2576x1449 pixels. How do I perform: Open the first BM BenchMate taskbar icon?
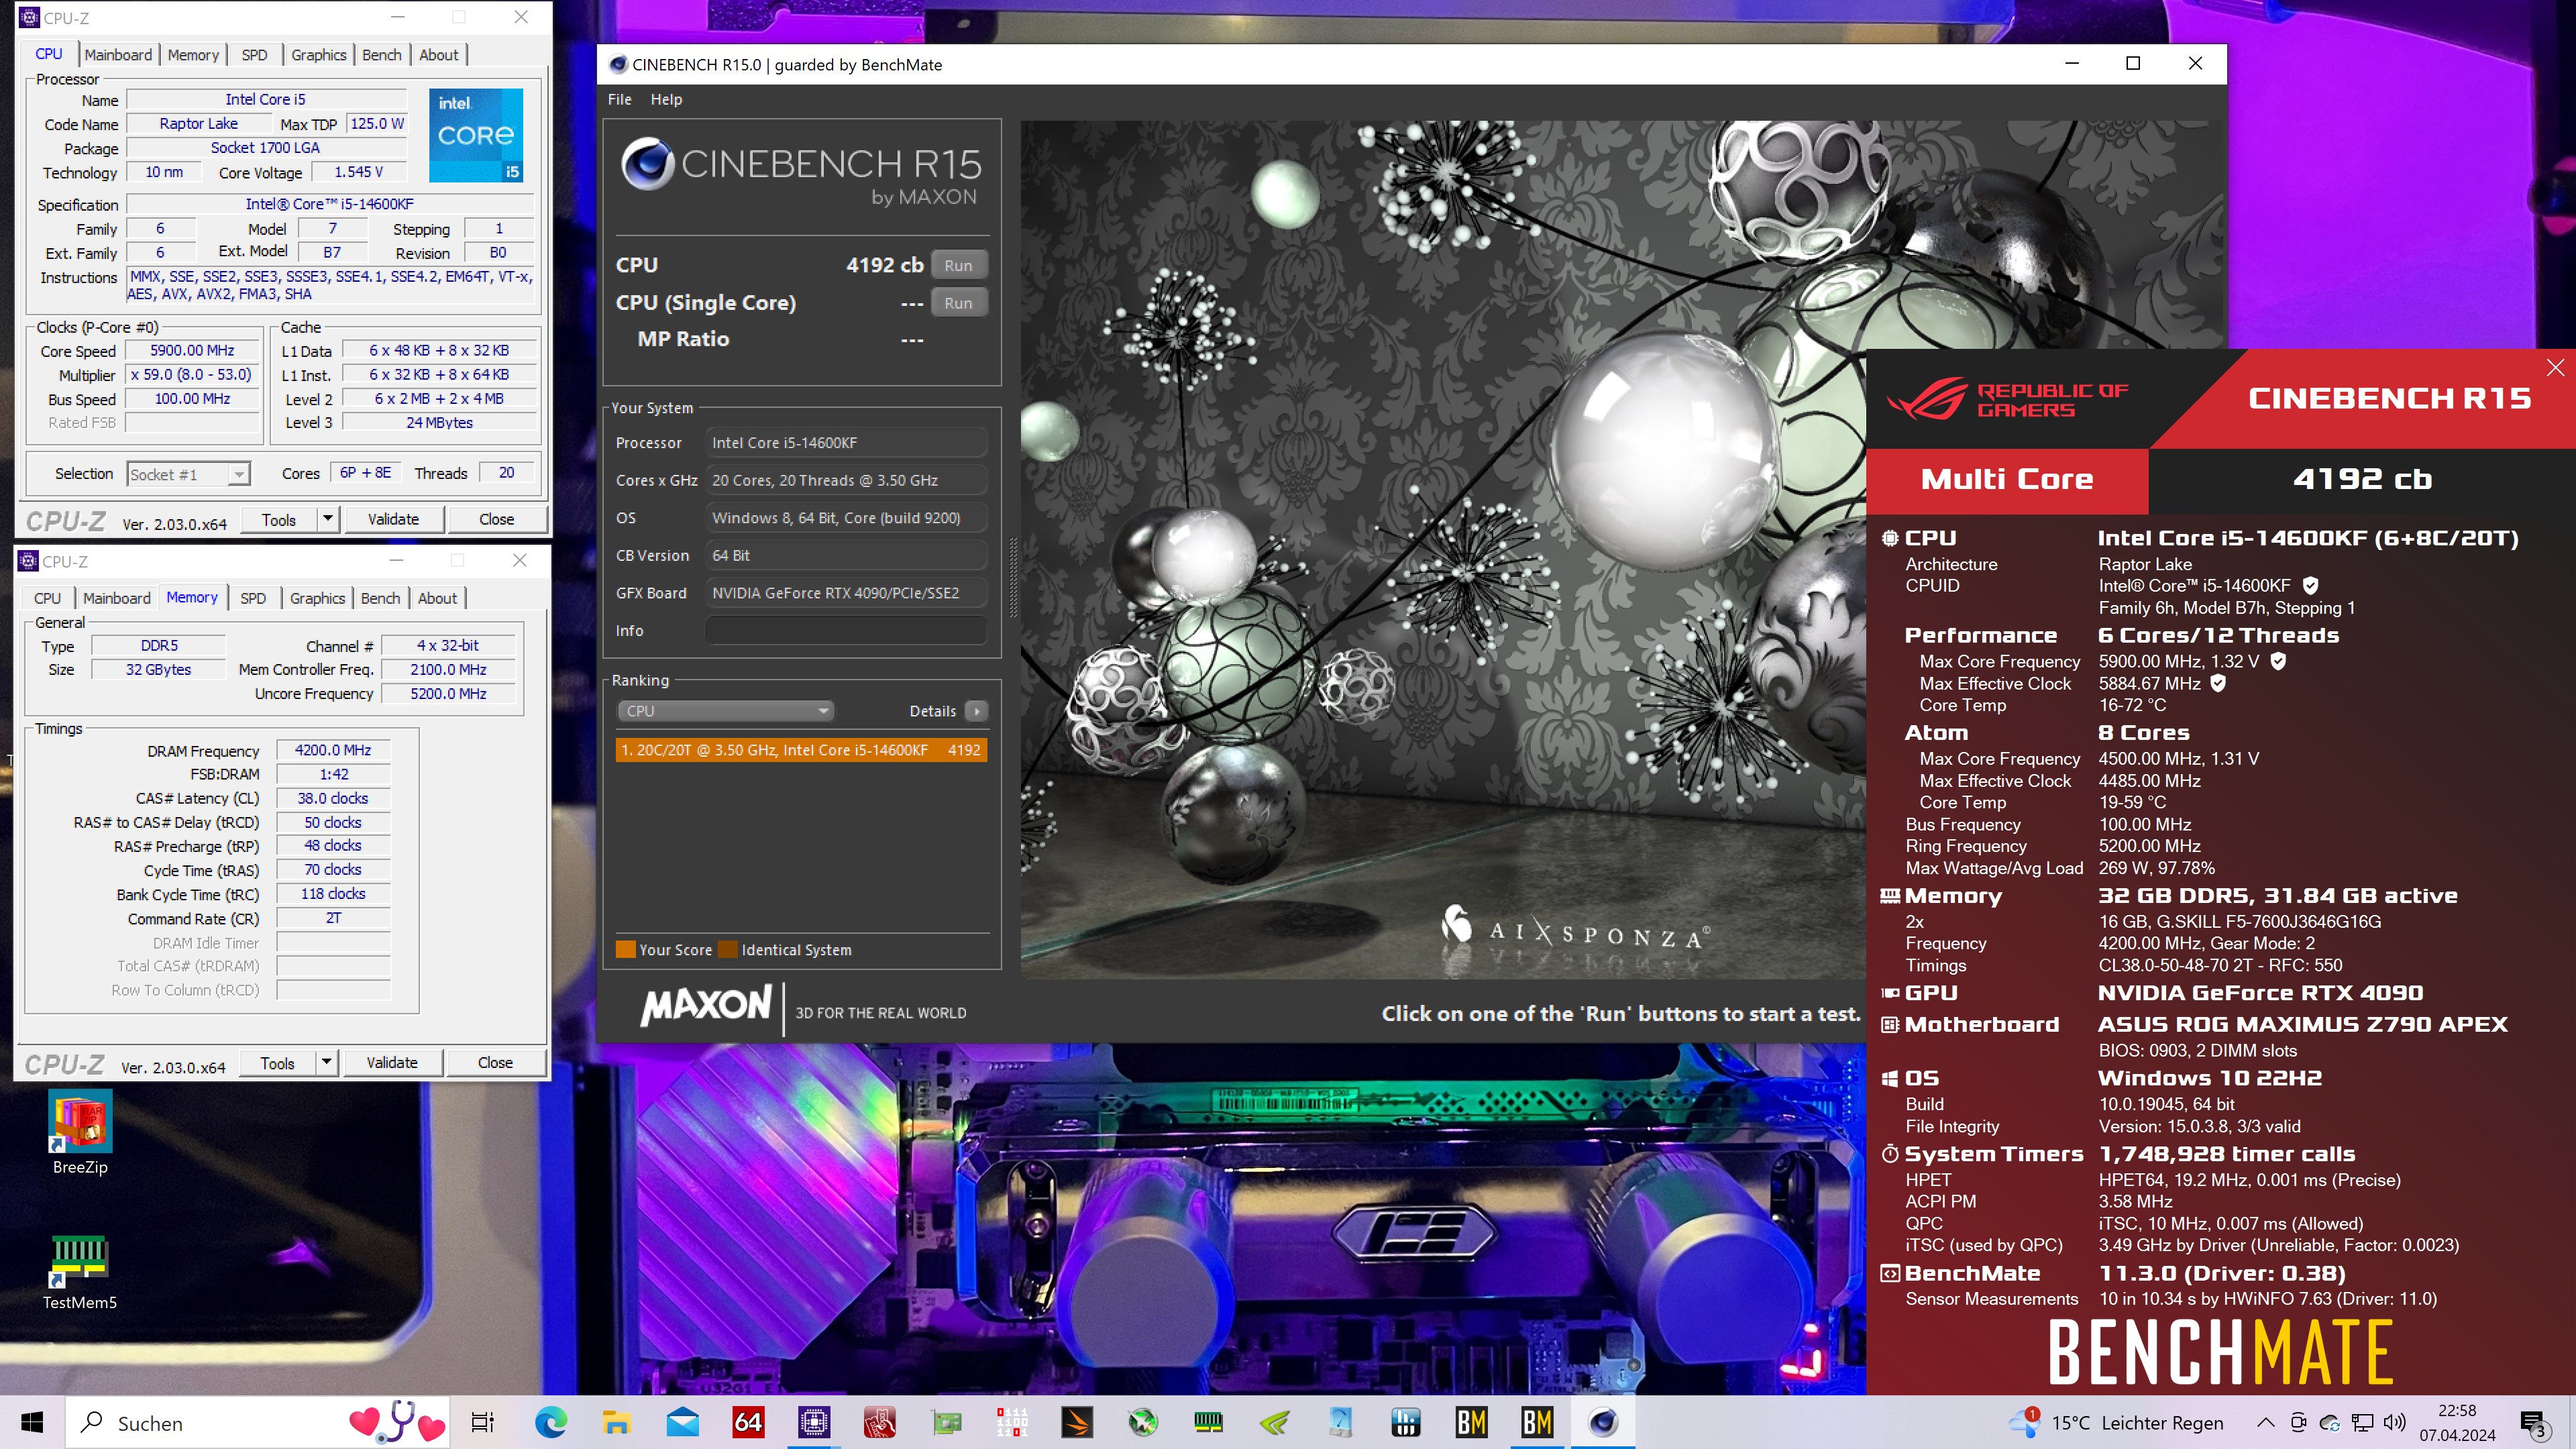[1472, 1422]
